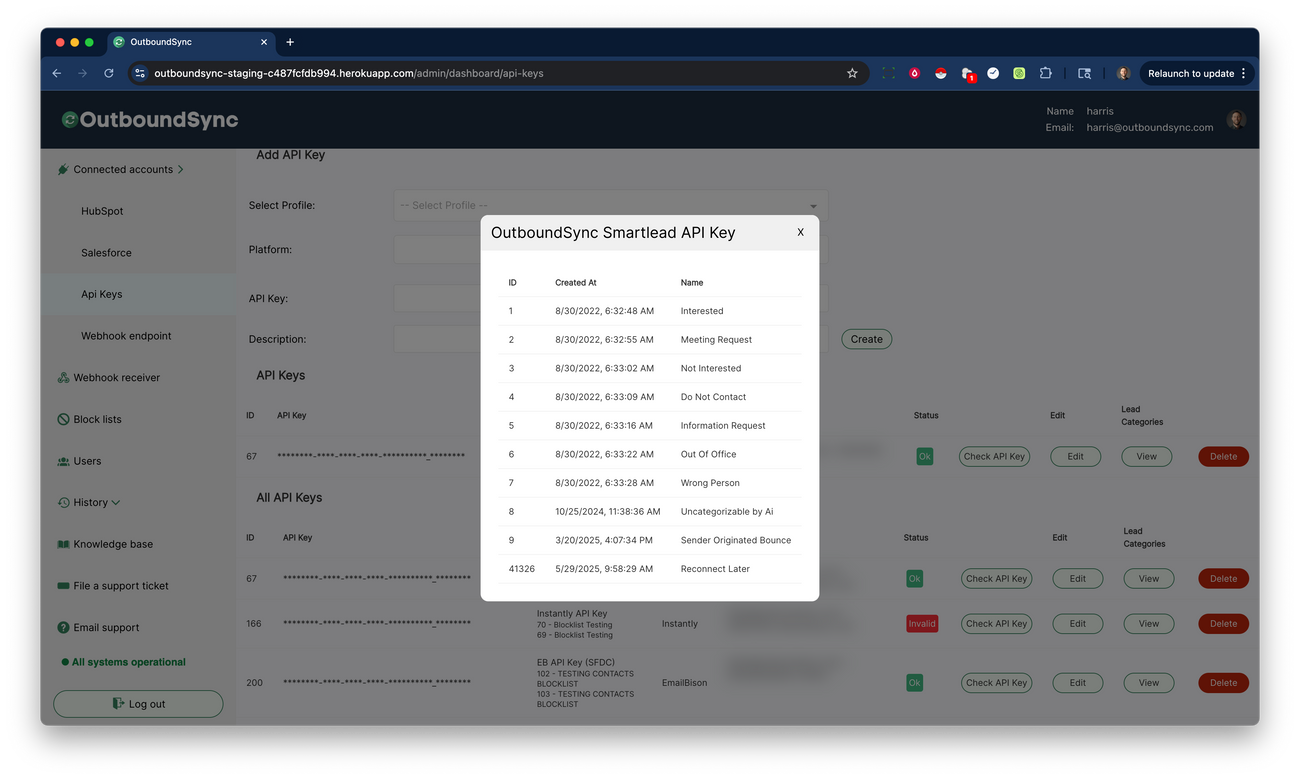The height and width of the screenshot is (779, 1300).
Task: Click the Connected accounts plug icon
Action: click(62, 169)
